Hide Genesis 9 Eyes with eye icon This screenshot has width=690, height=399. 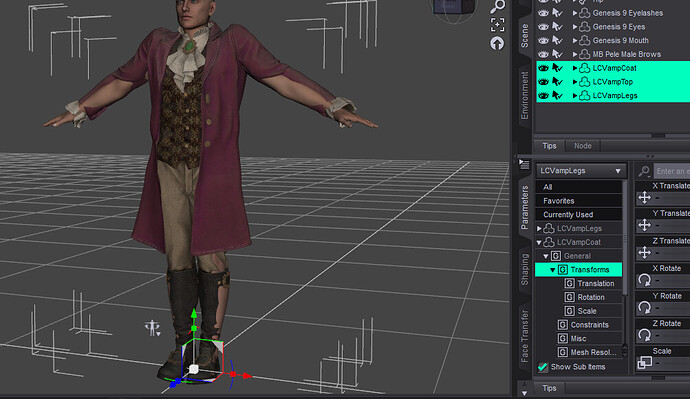pyautogui.click(x=543, y=26)
